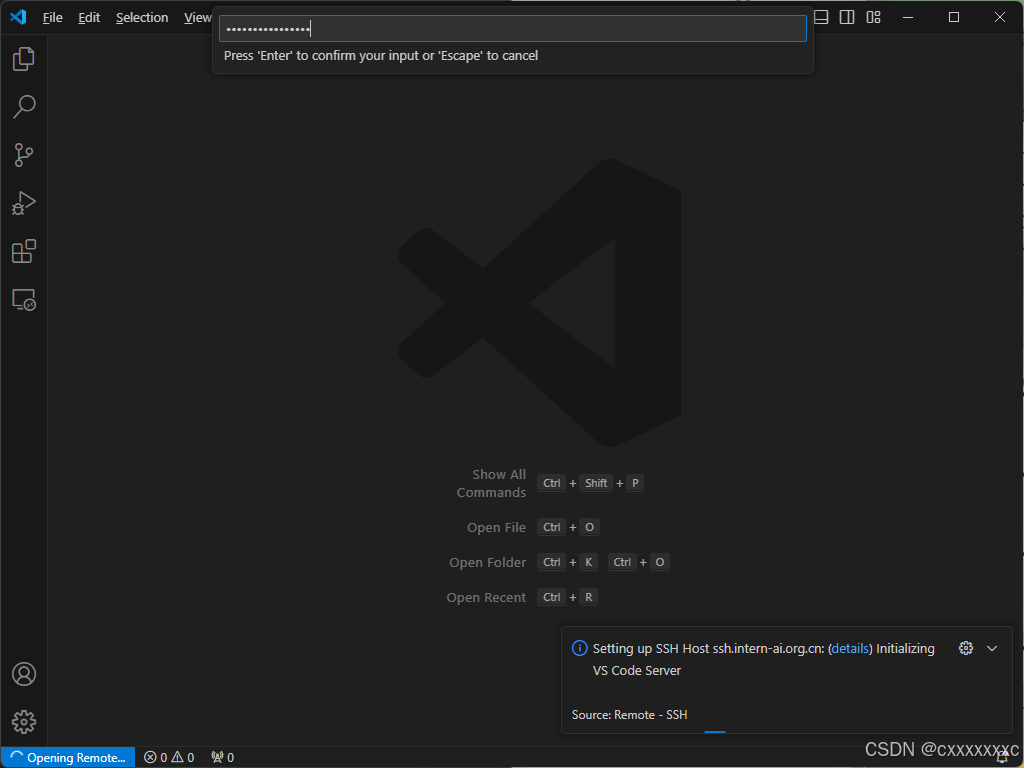Open the Customize Layout icon

873,17
